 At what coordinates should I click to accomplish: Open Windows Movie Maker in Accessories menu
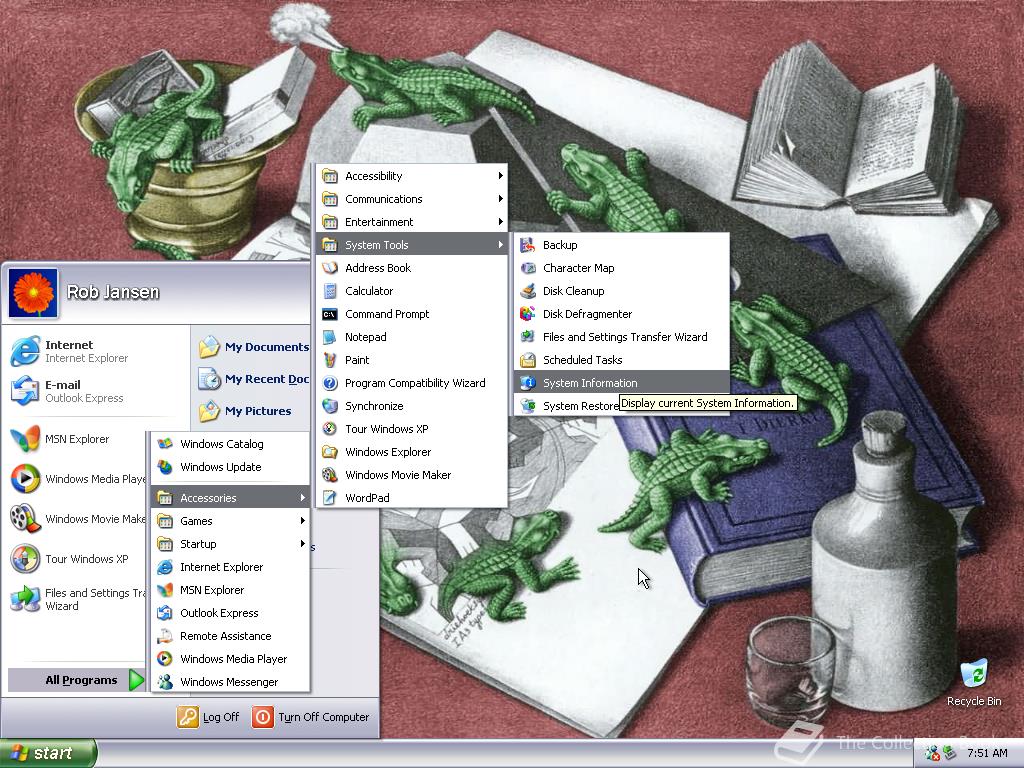tap(411, 475)
